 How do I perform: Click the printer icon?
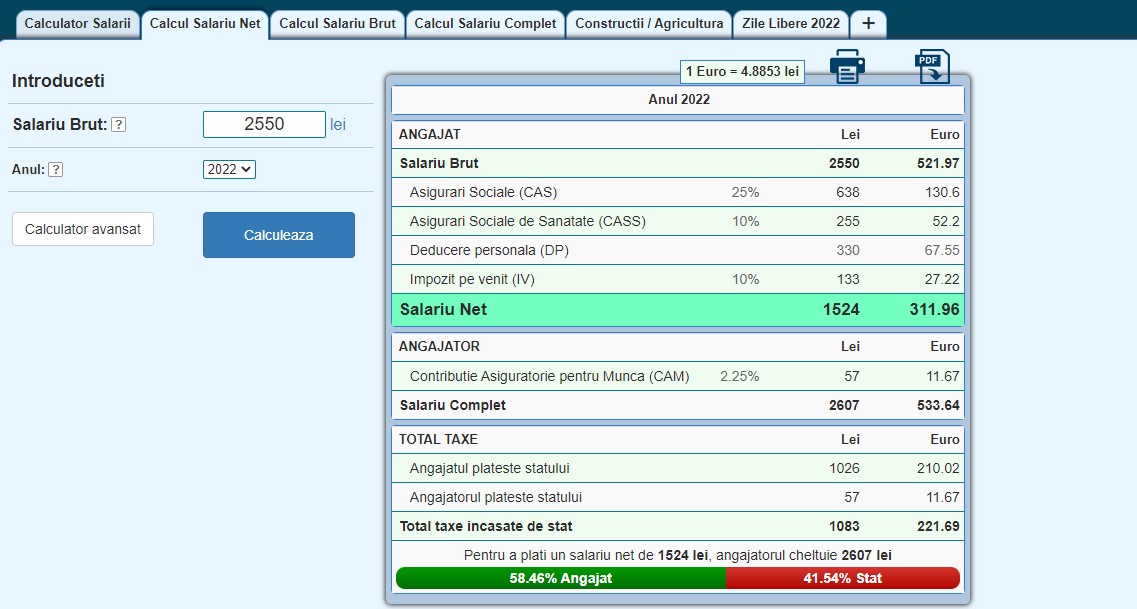(x=847, y=67)
